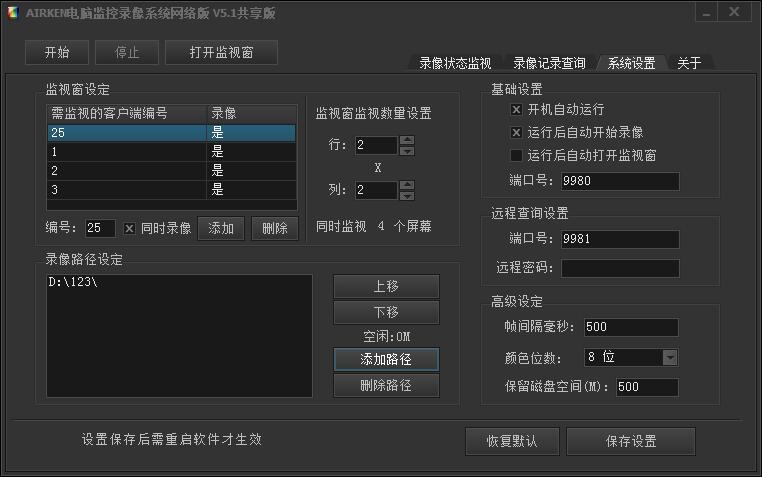Minimize the AIRKEN window
762x477 pixels.
707,12
